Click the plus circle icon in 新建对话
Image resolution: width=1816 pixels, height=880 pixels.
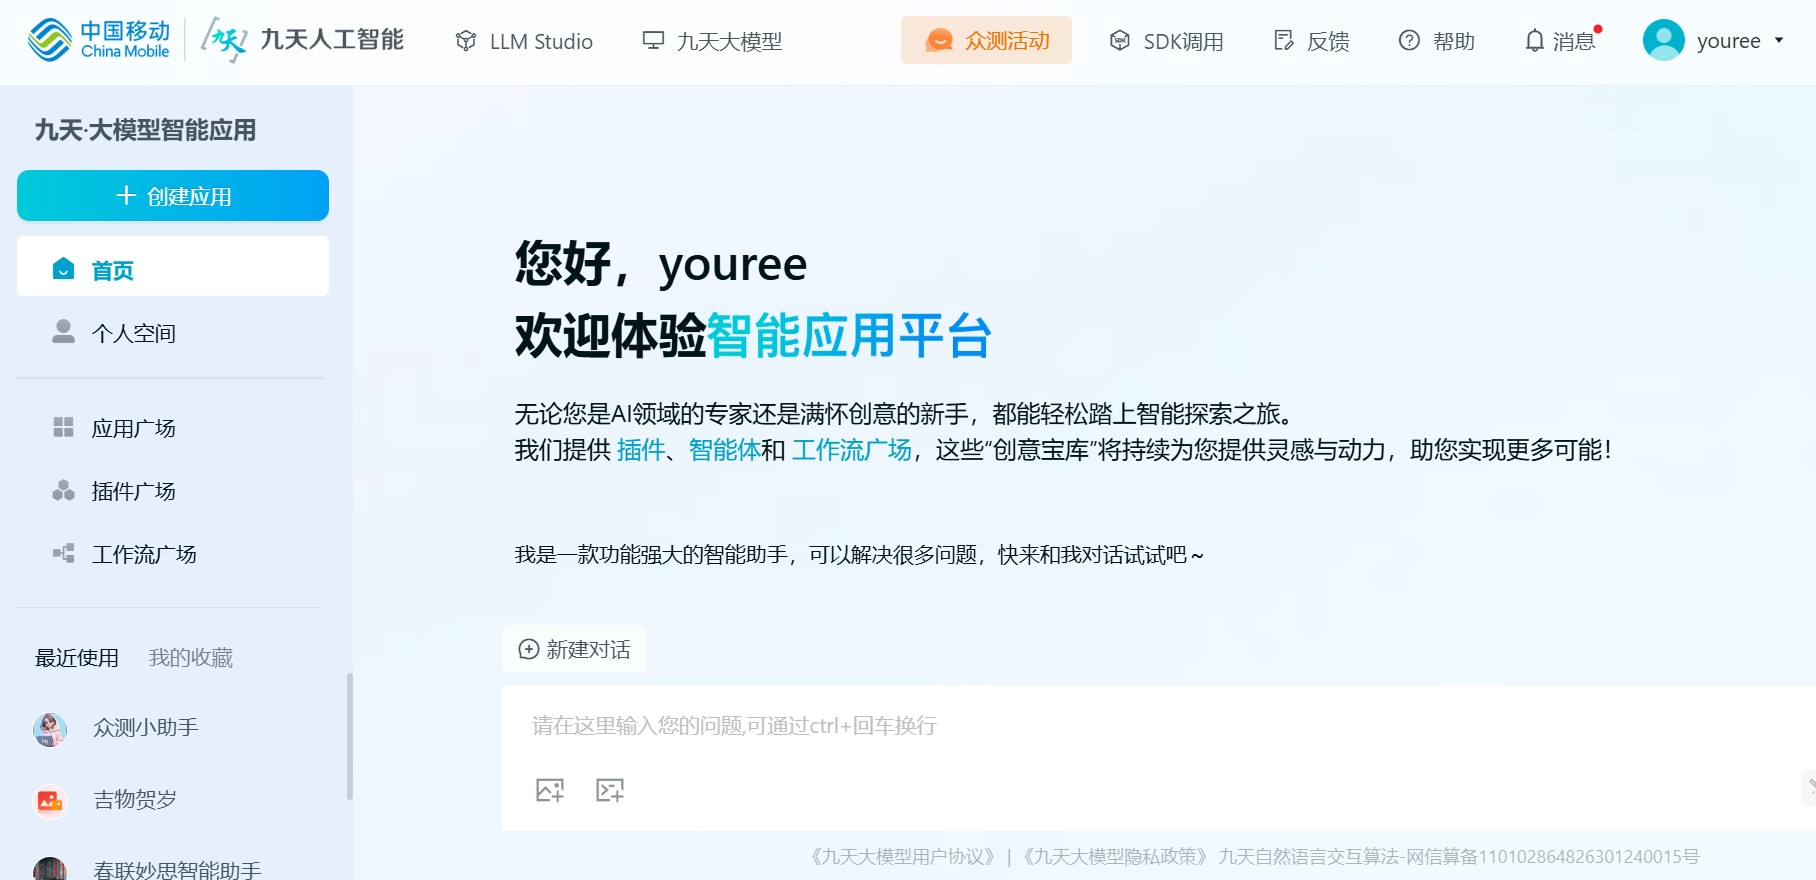(x=529, y=649)
